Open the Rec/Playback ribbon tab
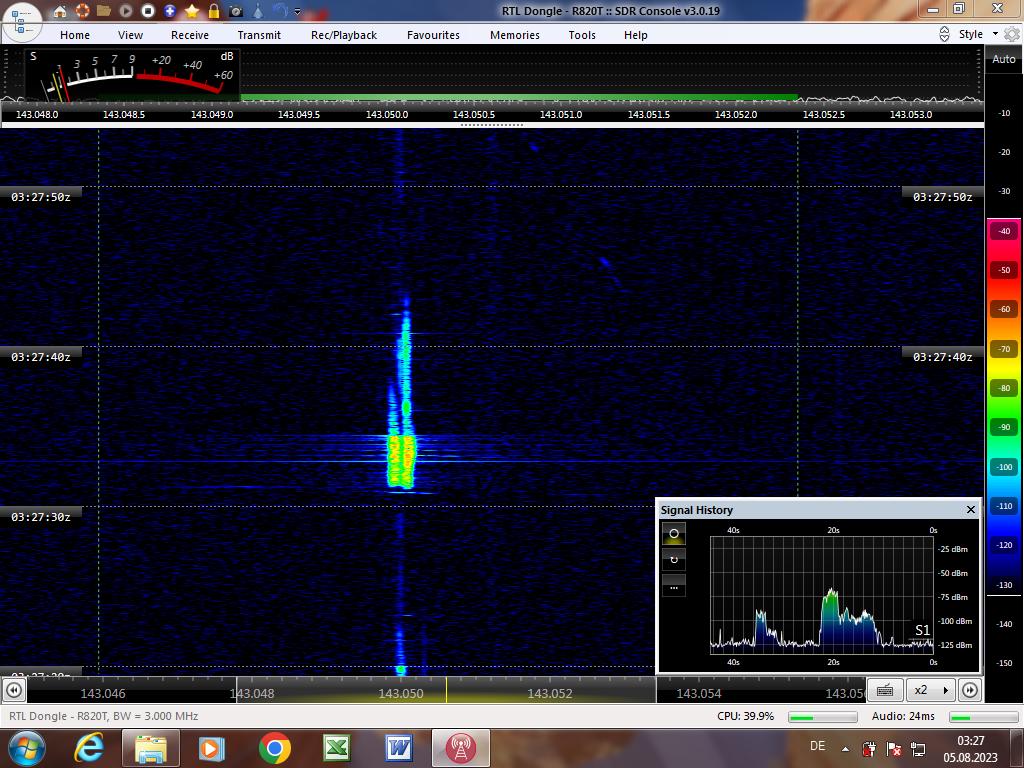Viewport: 1024px width, 768px height. click(x=344, y=35)
